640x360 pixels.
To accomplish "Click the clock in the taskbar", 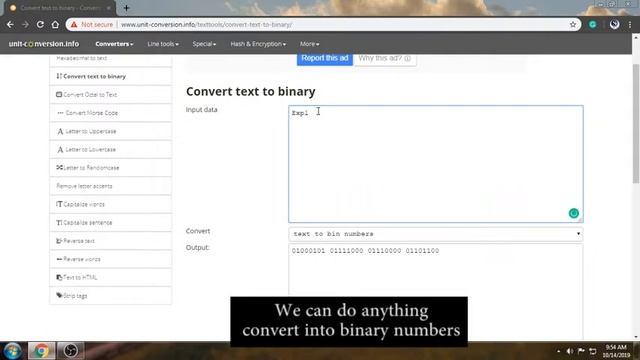I will (616, 351).
